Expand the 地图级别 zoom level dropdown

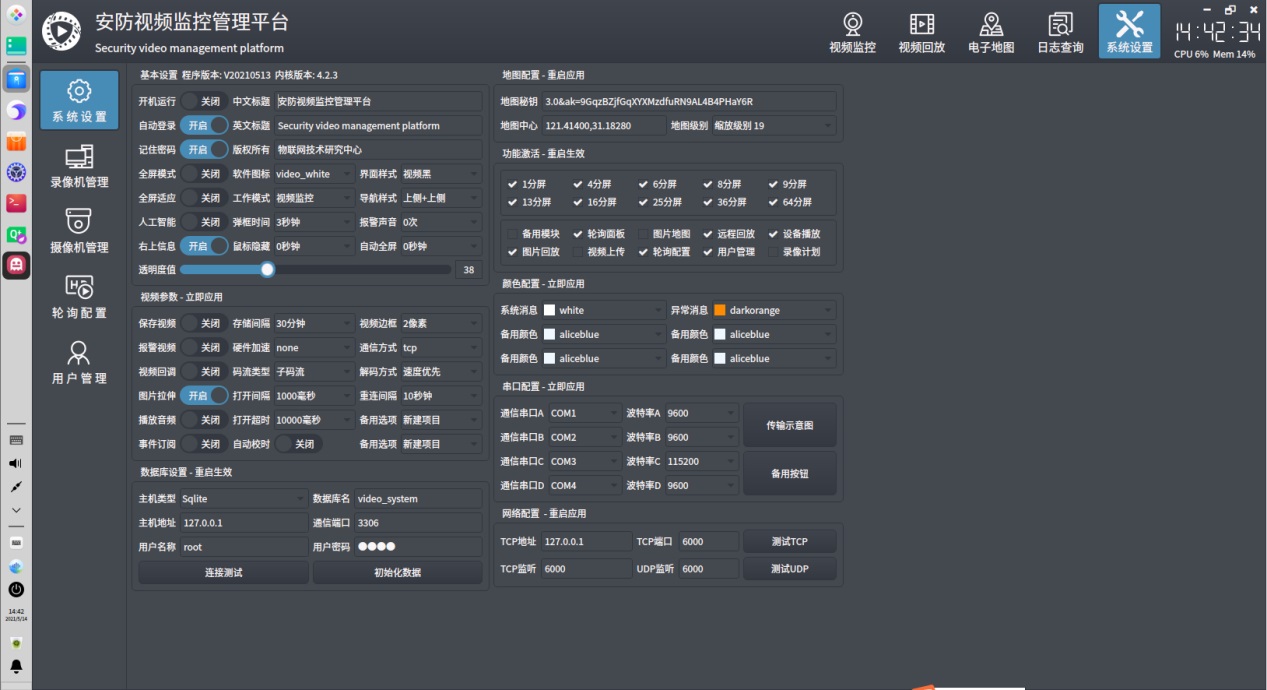[773, 126]
